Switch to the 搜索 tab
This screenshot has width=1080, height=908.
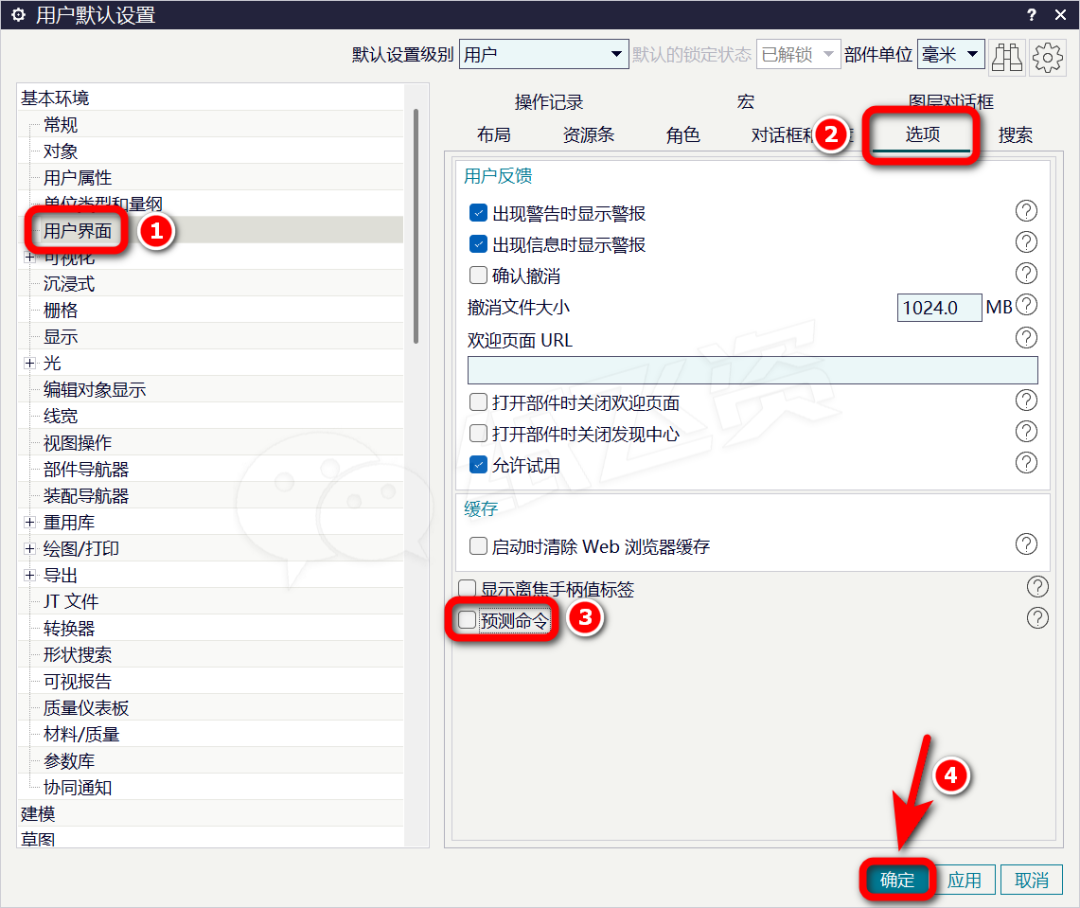1015,133
